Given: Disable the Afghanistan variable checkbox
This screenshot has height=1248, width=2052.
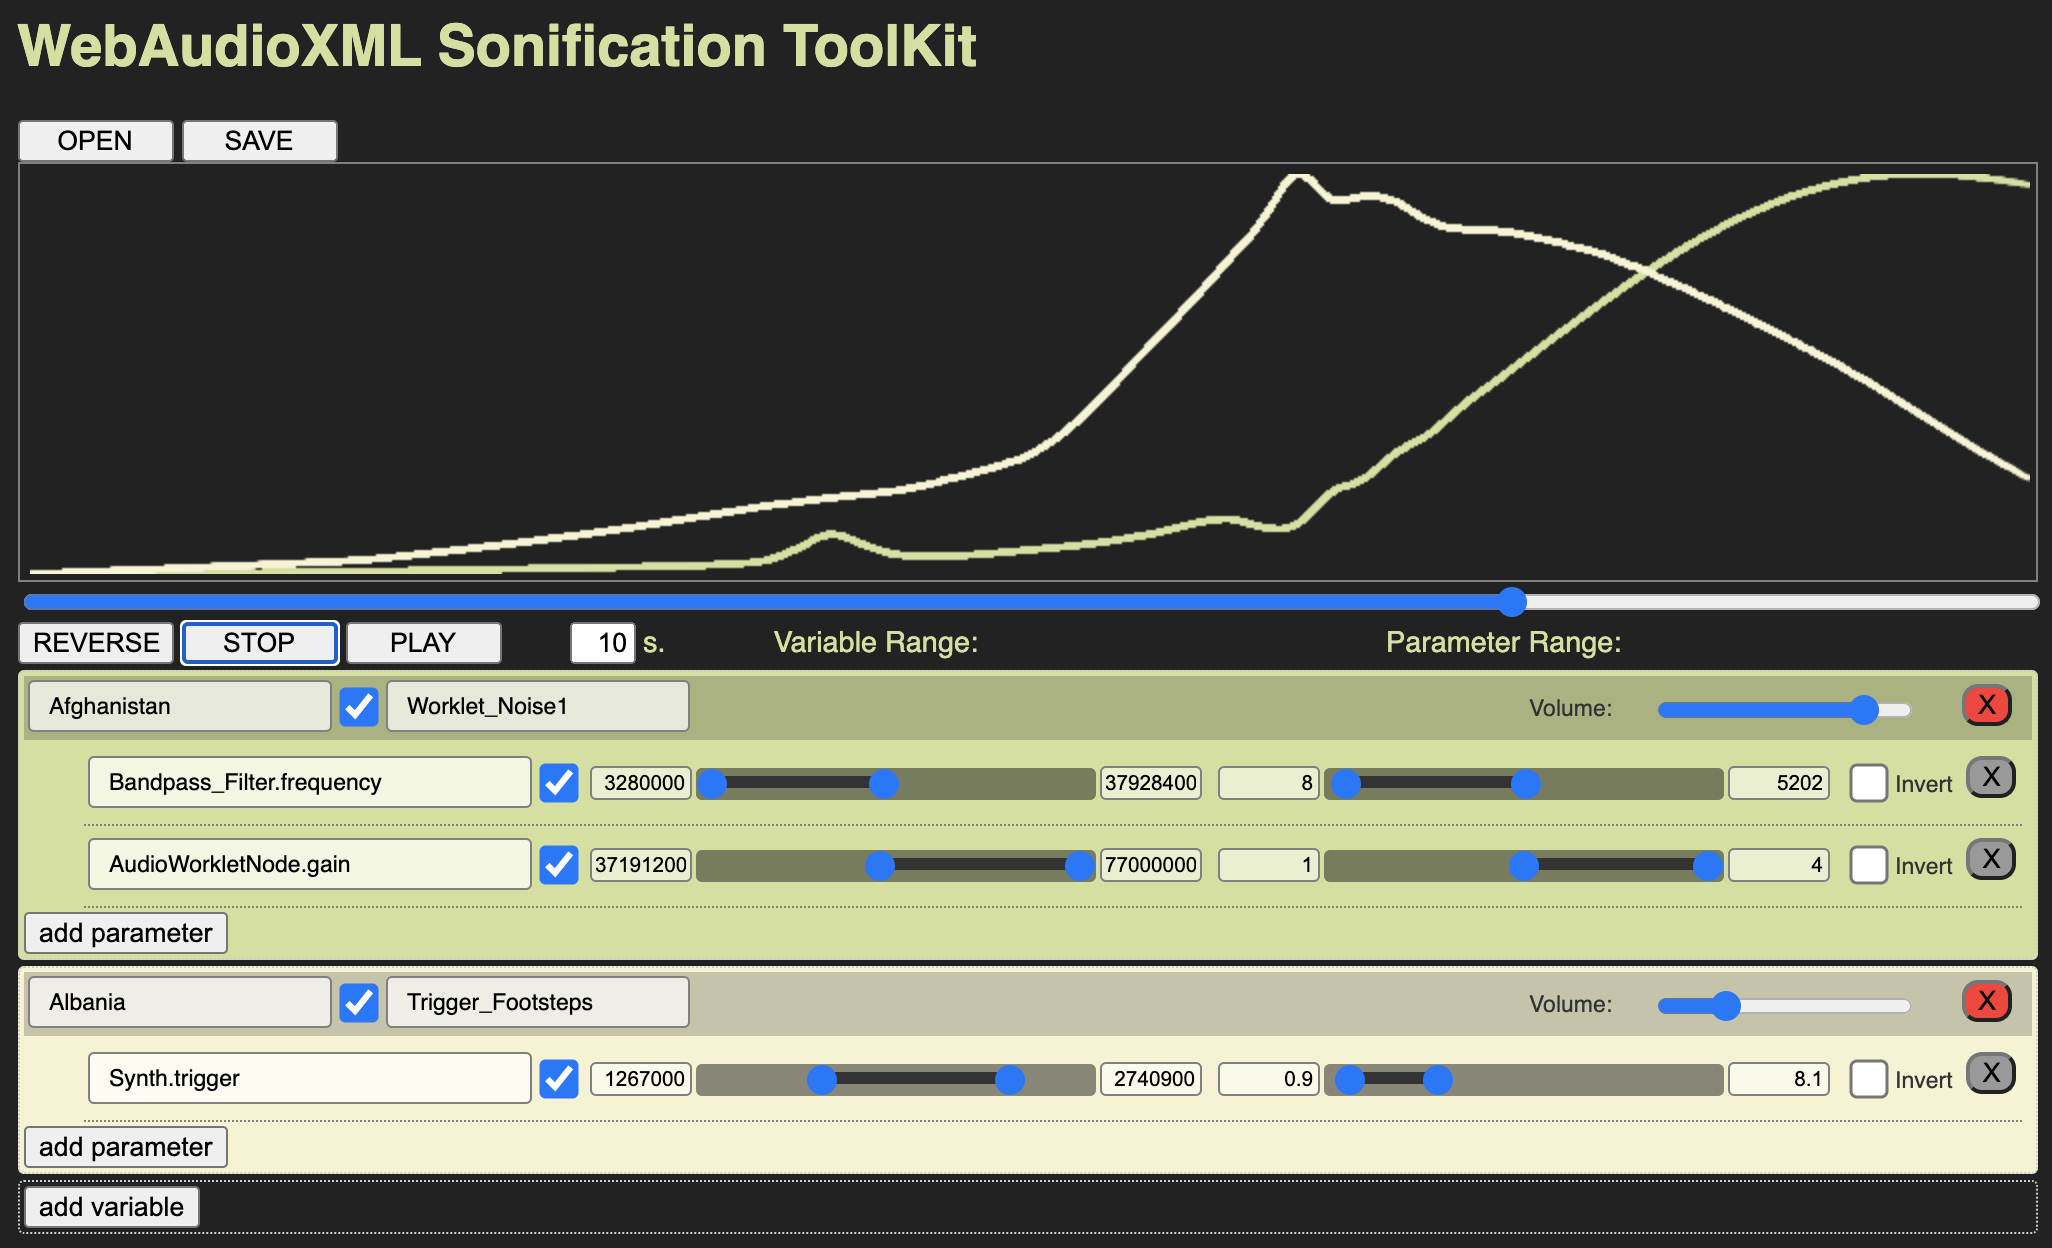Looking at the screenshot, I should coord(359,706).
